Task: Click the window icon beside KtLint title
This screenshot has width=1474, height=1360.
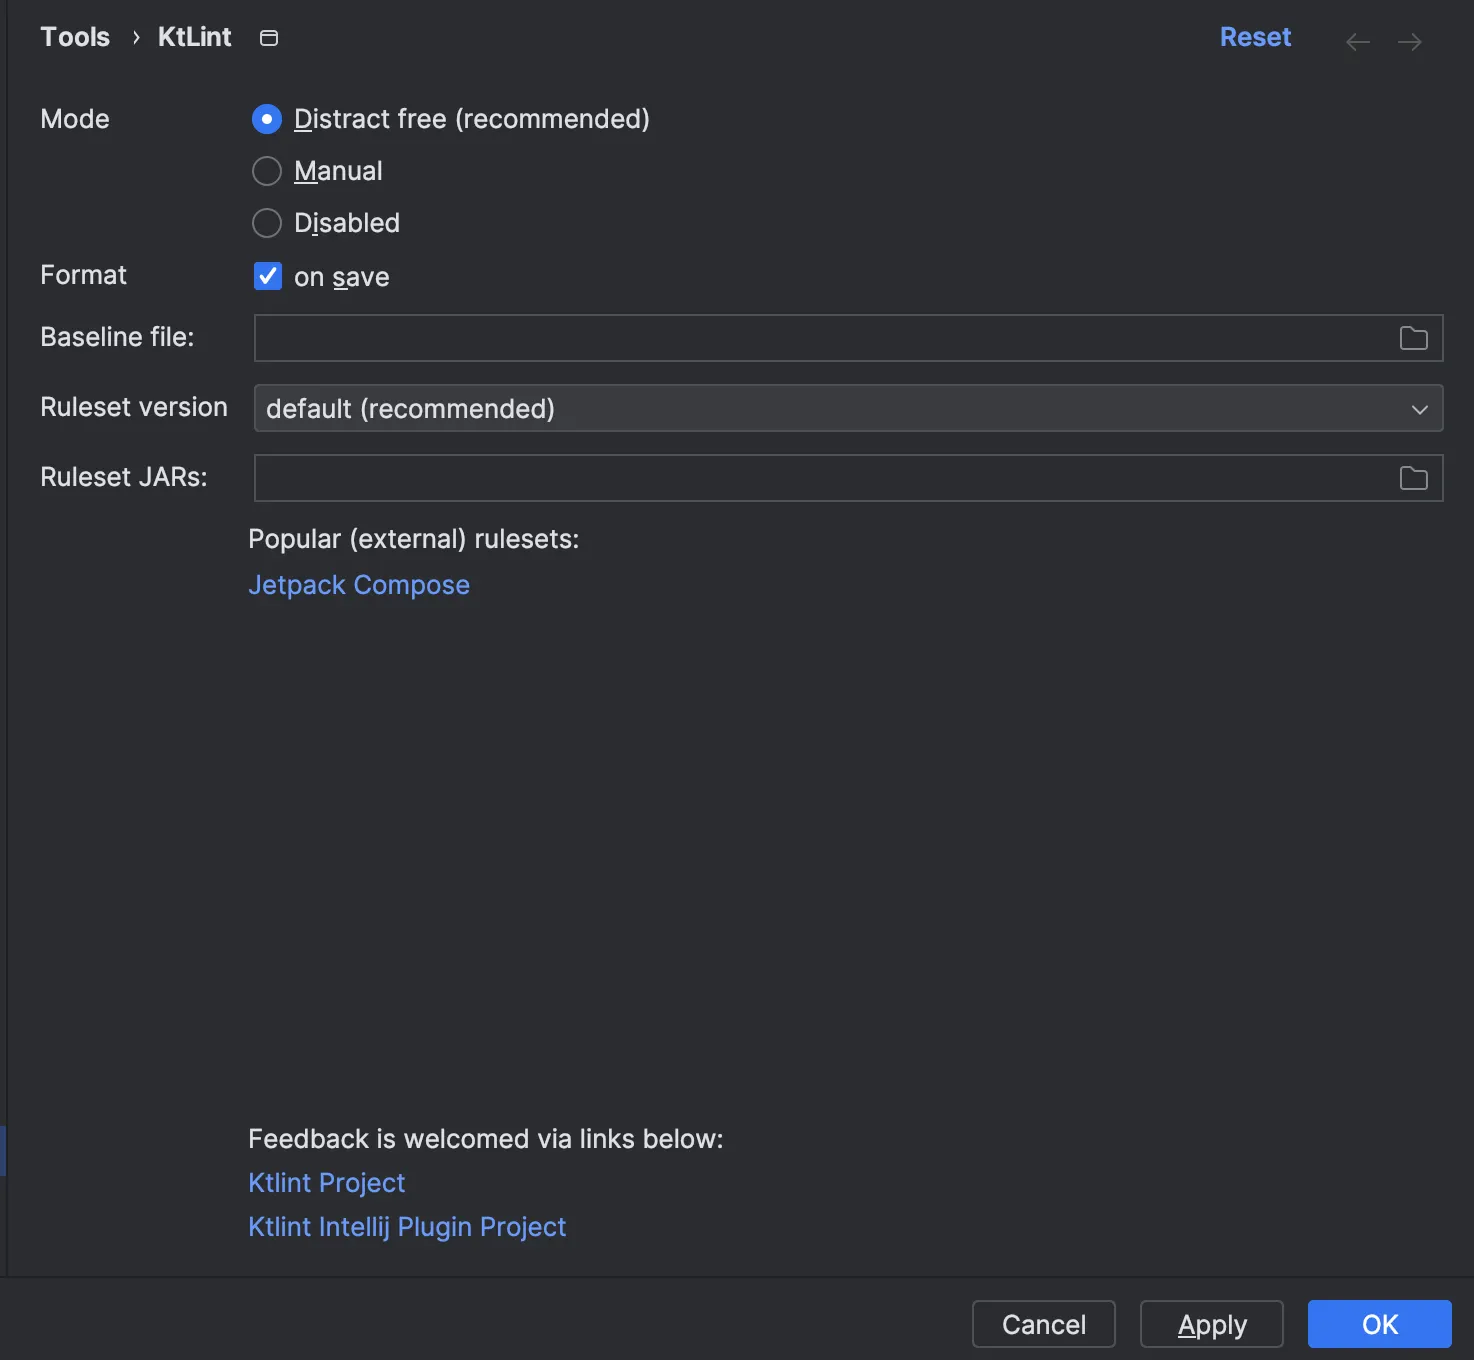Action: pos(269,38)
